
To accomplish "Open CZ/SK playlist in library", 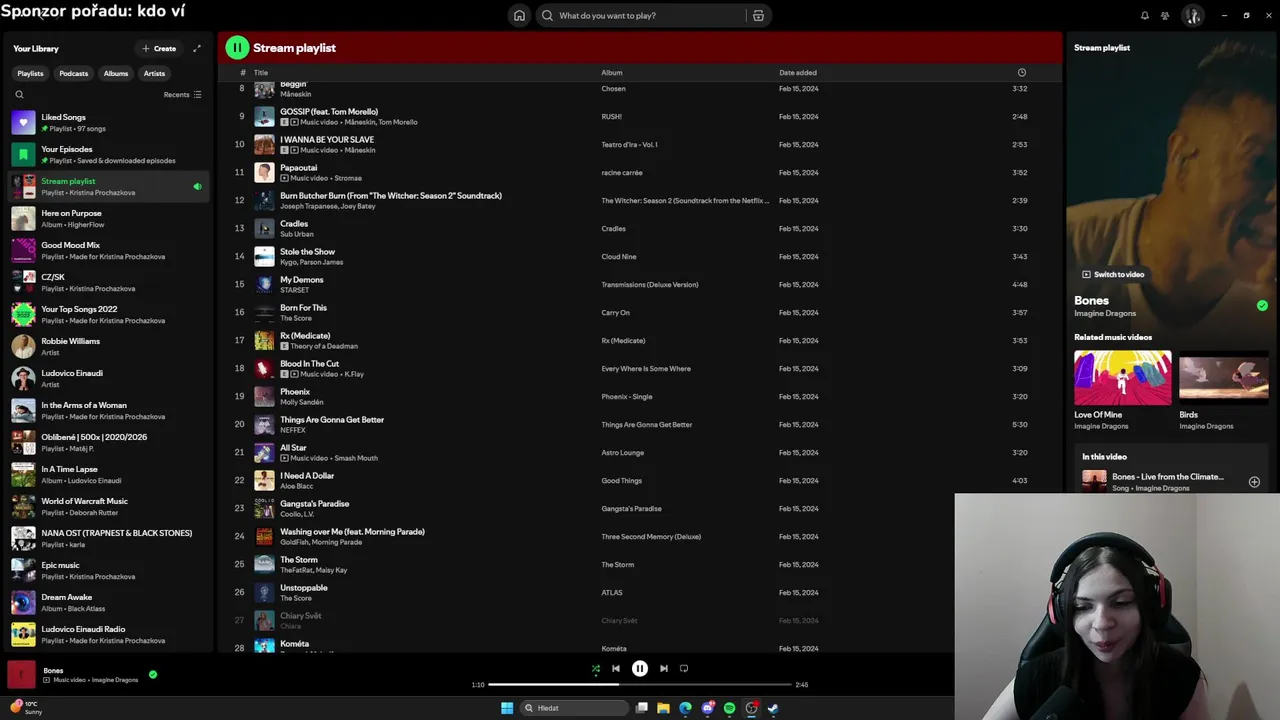I will click(x=108, y=282).
